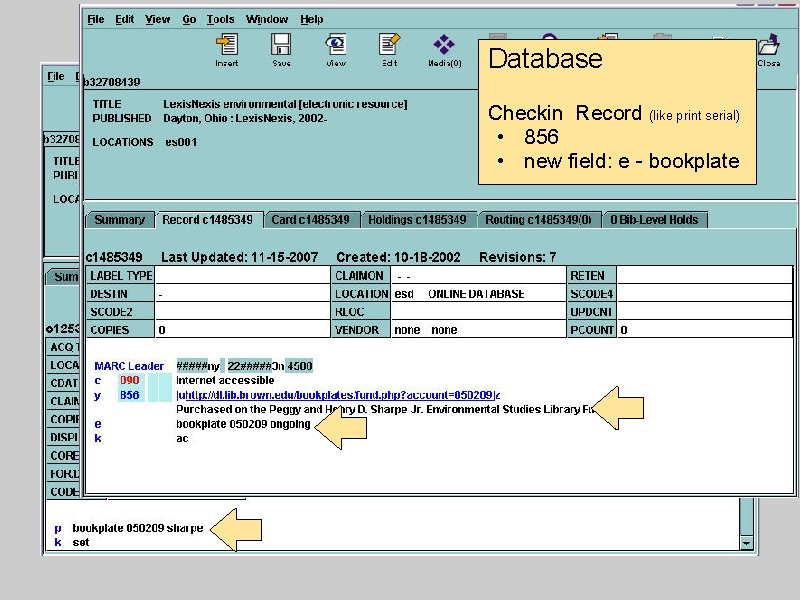Click 'bookplate 050209 sharpe' in back window

(x=138, y=528)
